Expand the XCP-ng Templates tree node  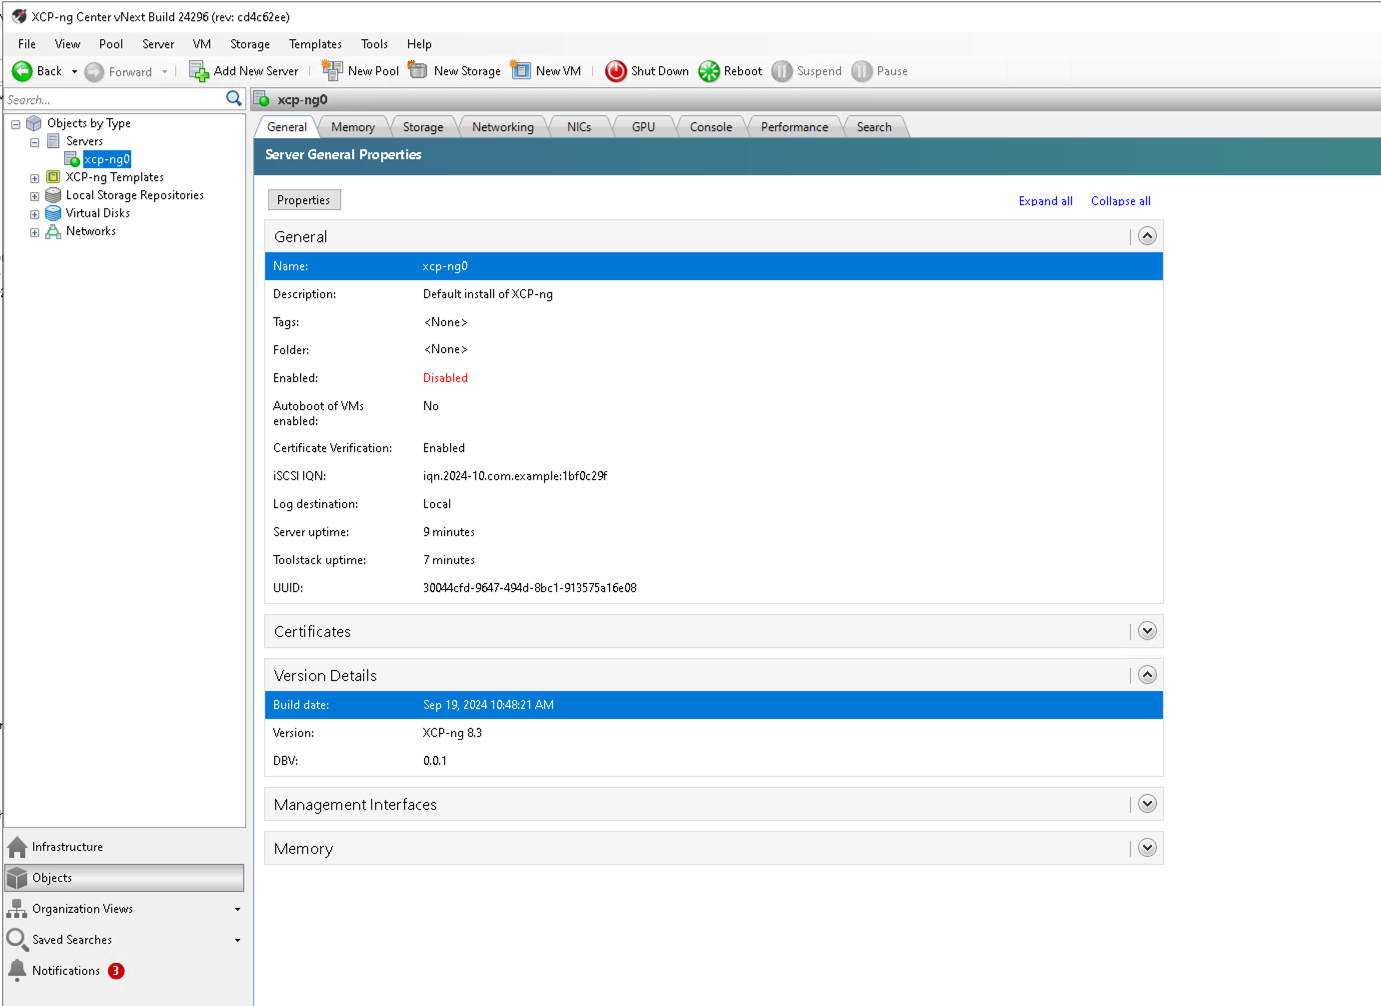tap(35, 178)
